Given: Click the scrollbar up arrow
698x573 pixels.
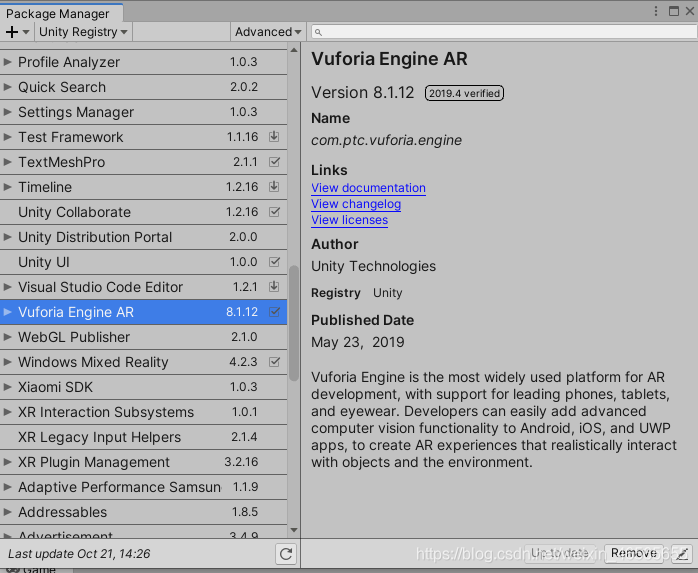Looking at the screenshot, I should [294, 50].
